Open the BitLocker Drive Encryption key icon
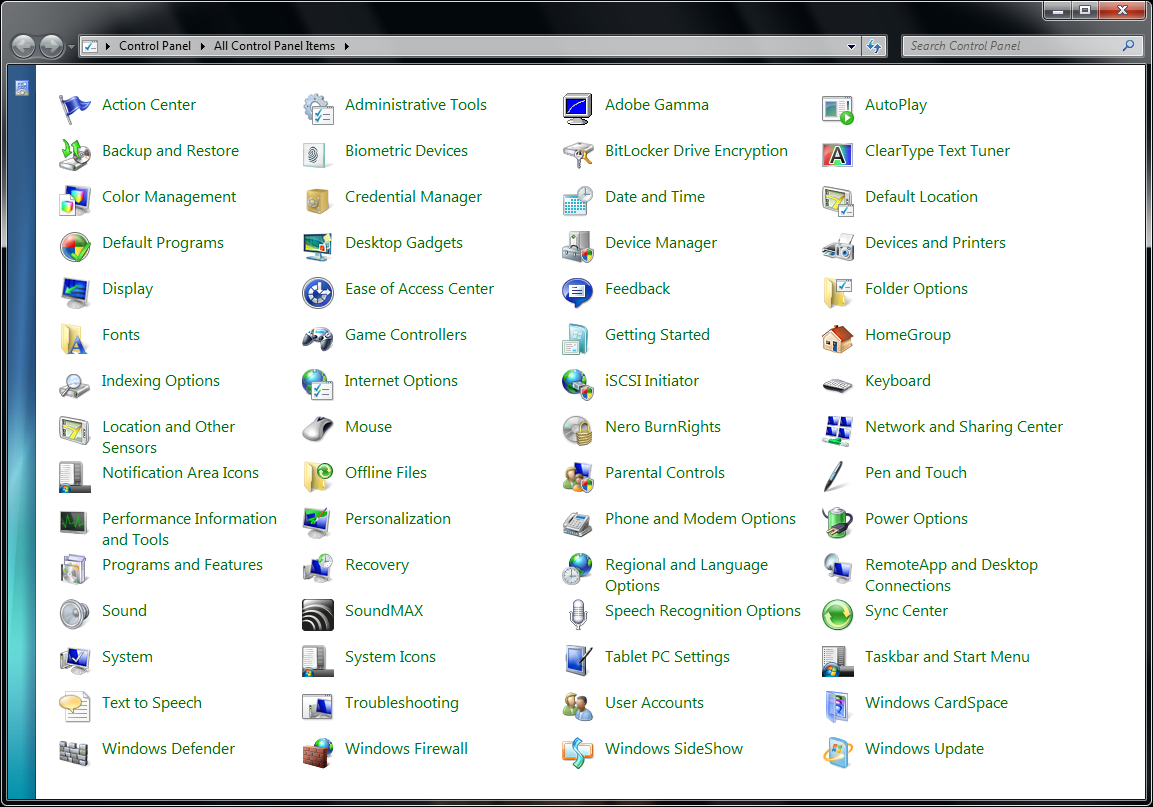This screenshot has height=807, width=1153. click(577, 154)
